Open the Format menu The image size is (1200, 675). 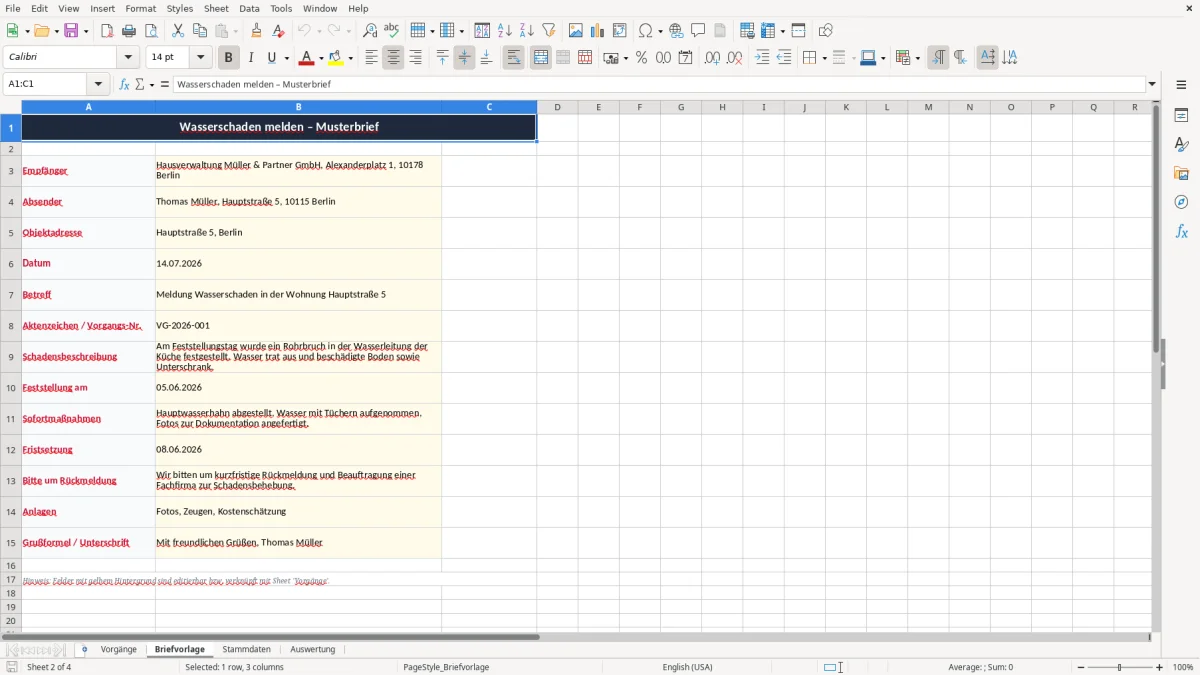pos(141,8)
